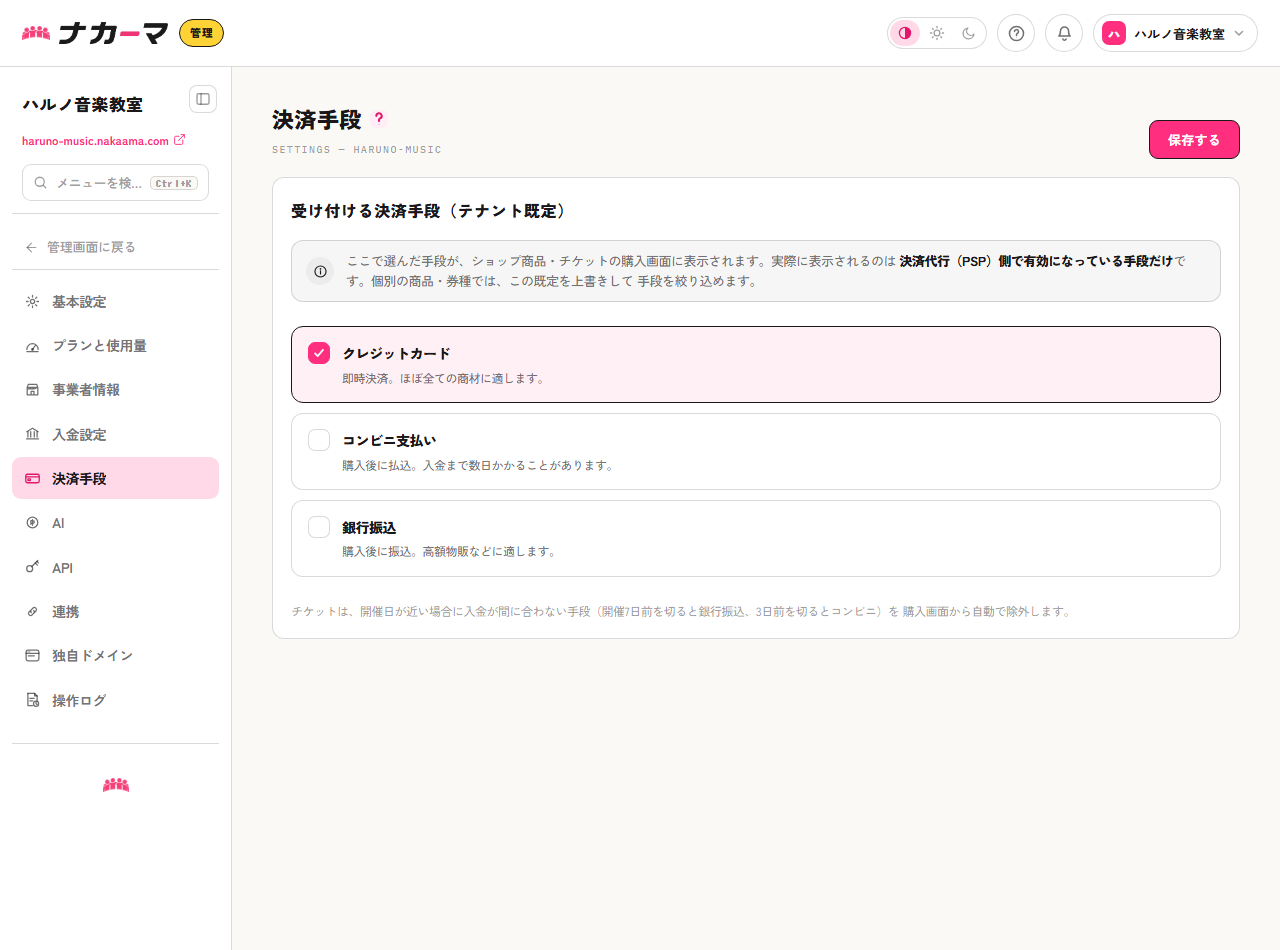Open 入金設定 menu item
The image size is (1280, 950).
click(x=115, y=435)
